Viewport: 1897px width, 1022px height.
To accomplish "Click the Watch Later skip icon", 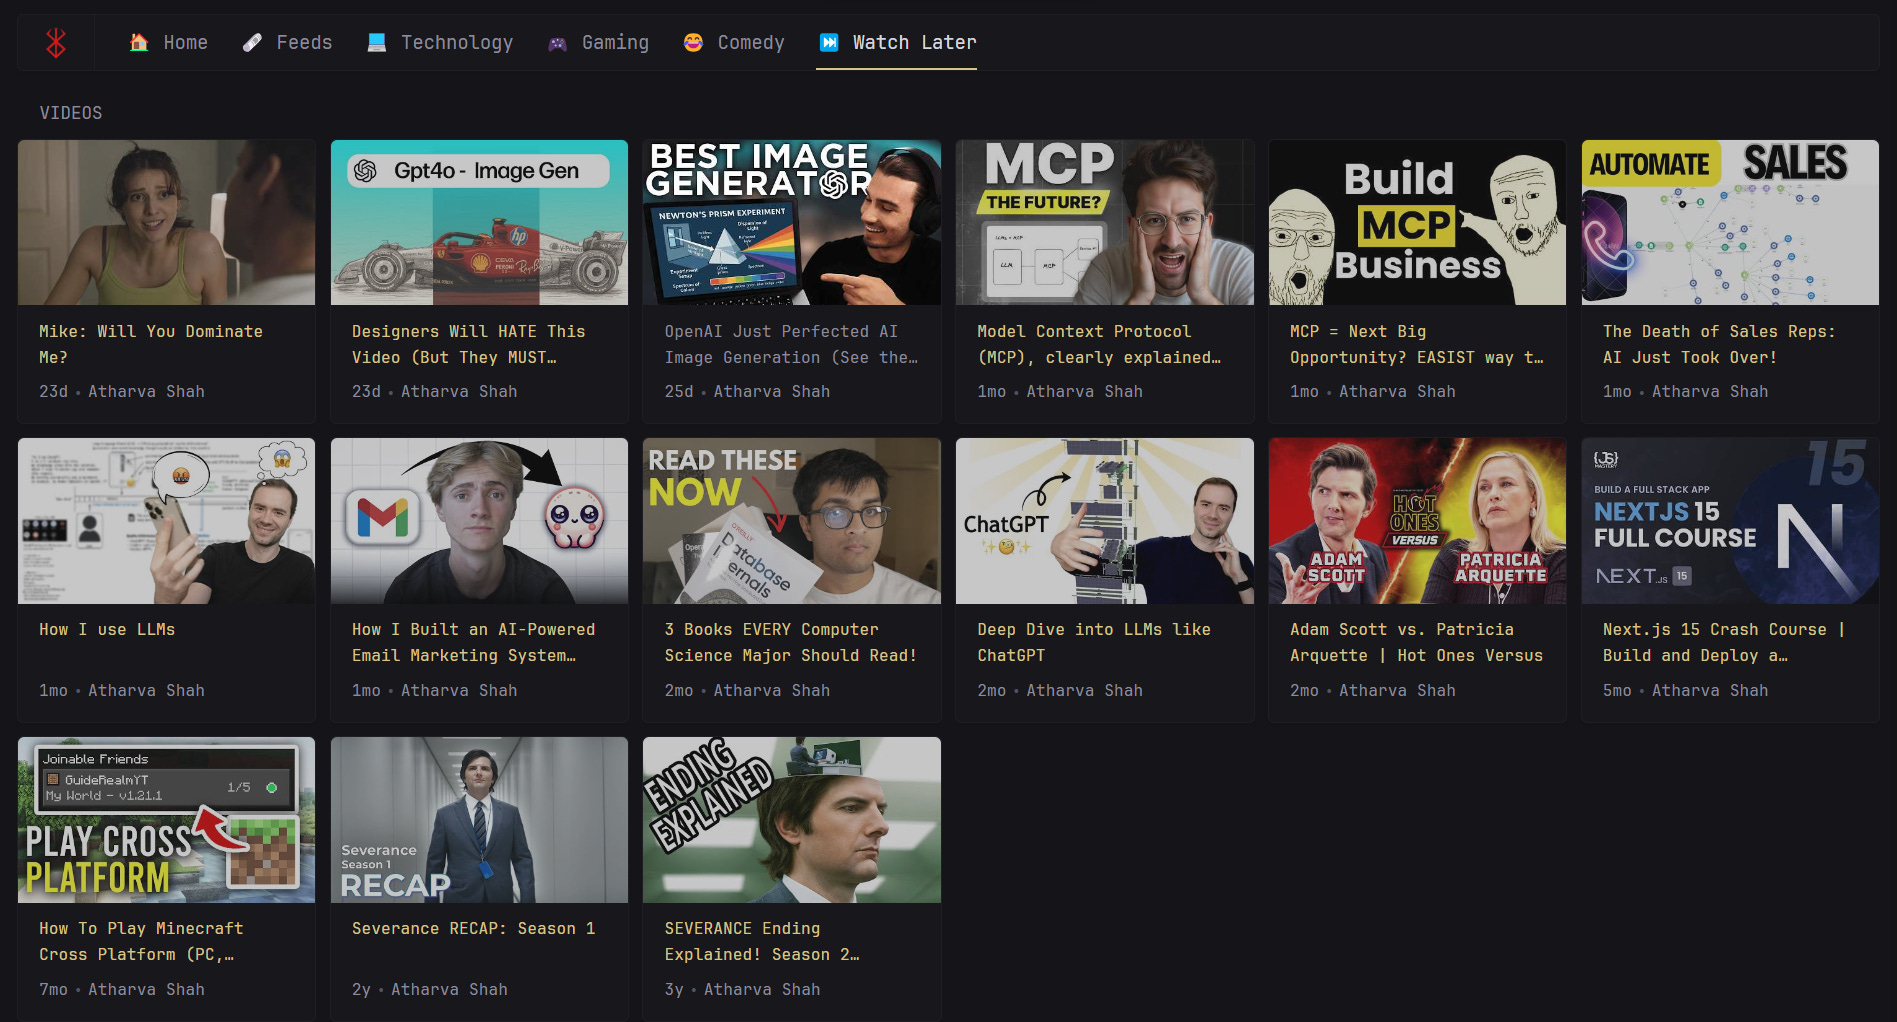I will [x=829, y=42].
